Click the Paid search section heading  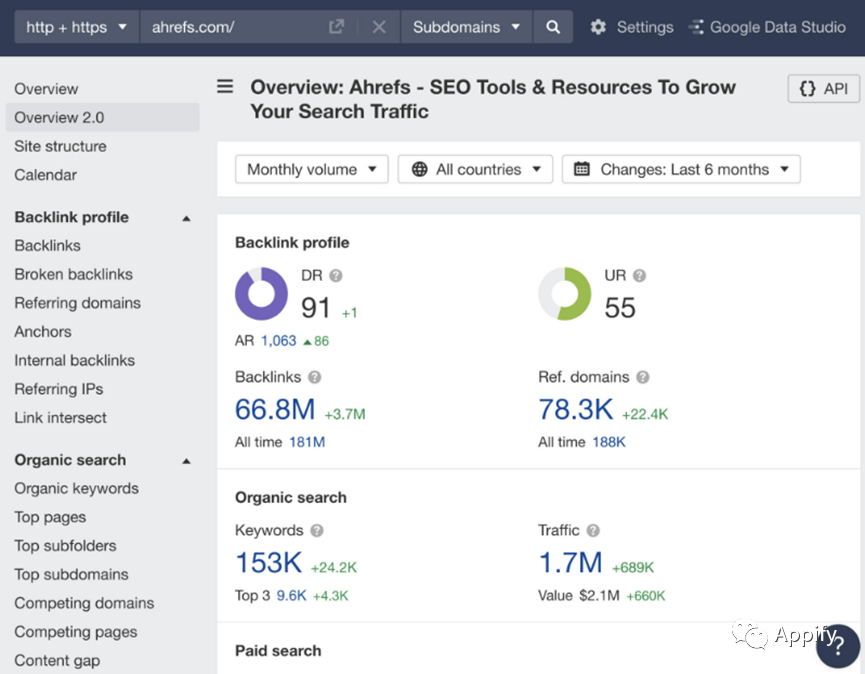click(x=278, y=651)
